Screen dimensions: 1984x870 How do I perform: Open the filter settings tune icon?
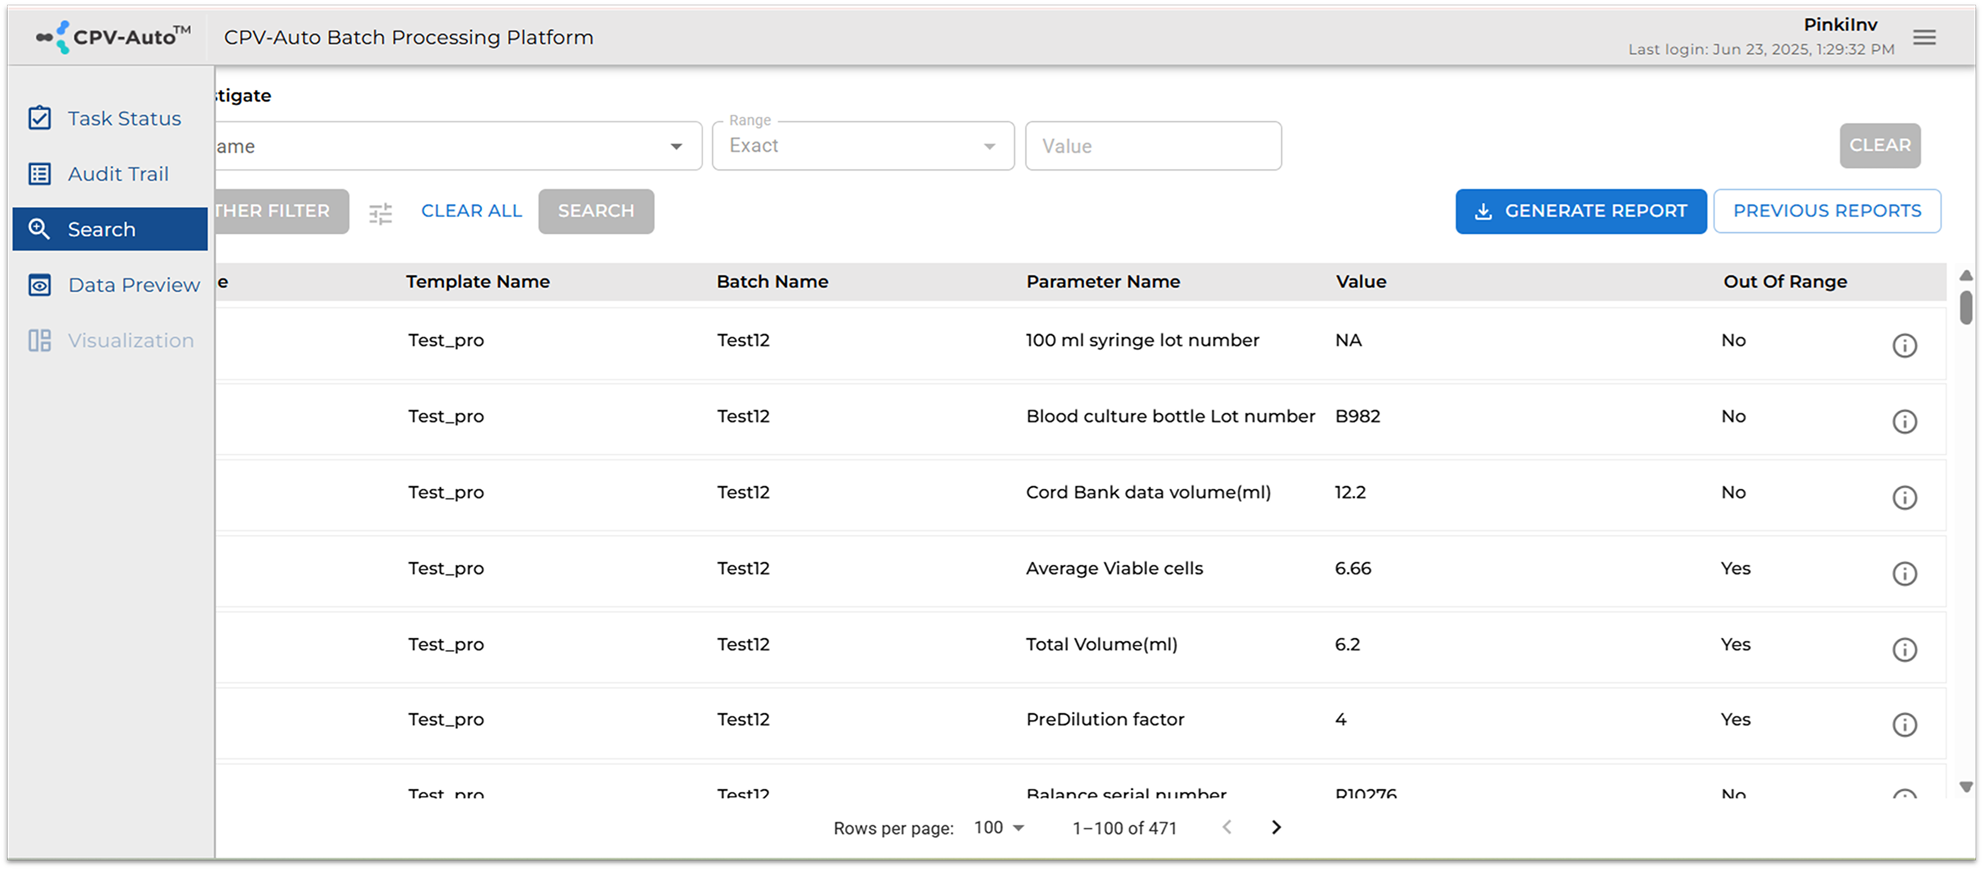(380, 213)
